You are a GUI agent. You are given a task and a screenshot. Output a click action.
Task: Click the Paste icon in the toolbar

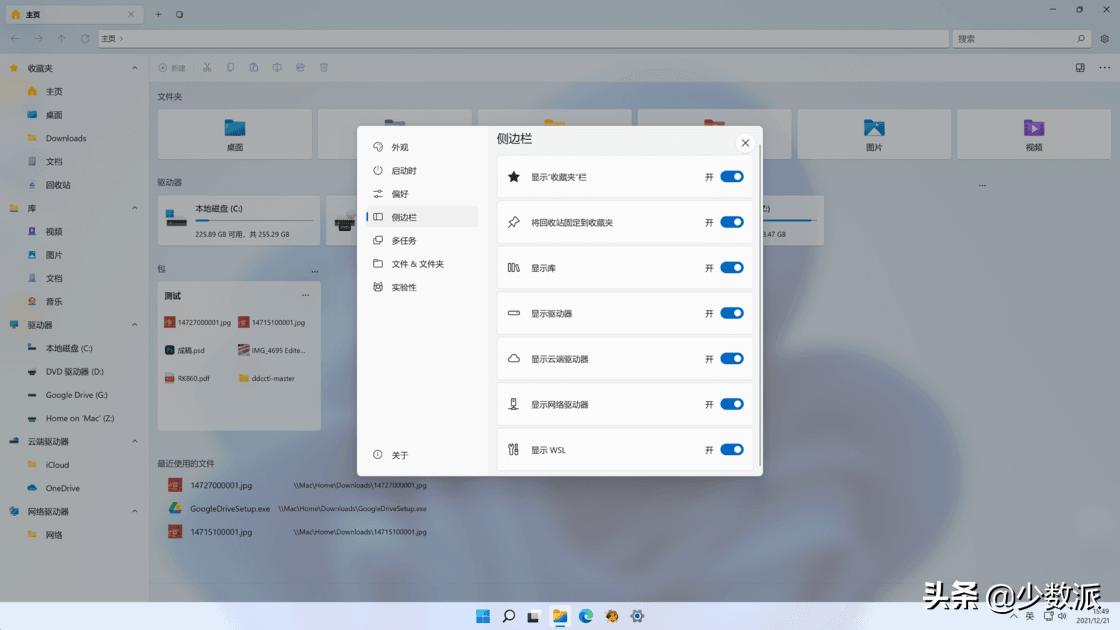[x=253, y=67]
